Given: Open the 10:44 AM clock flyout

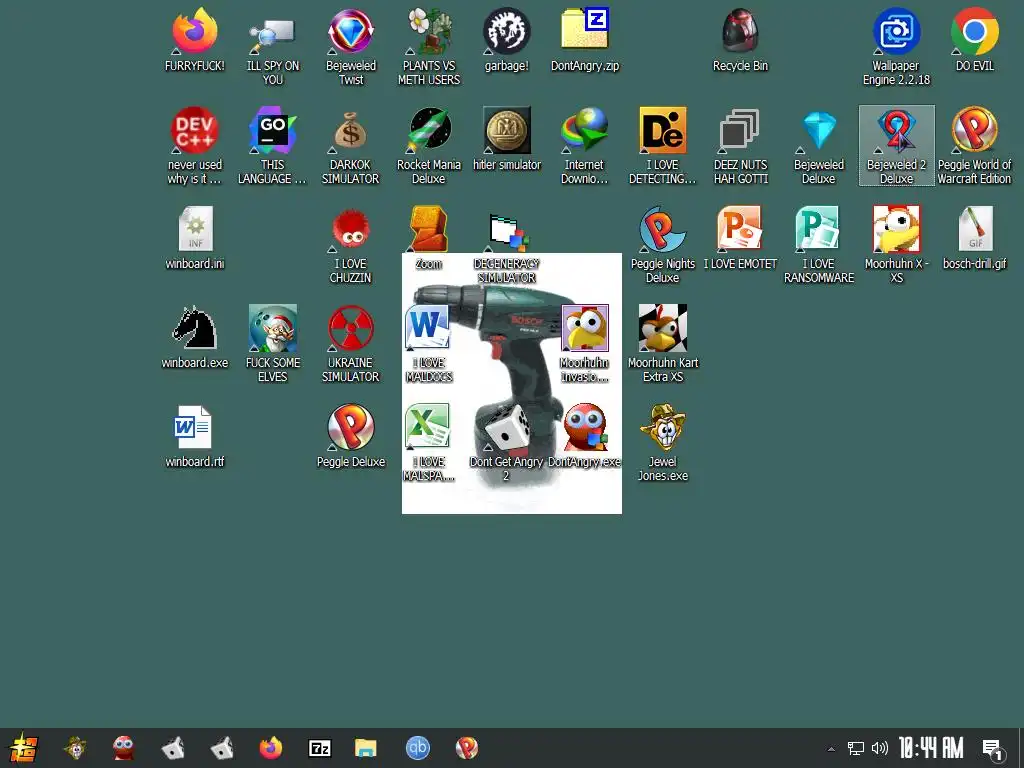Looking at the screenshot, I should pos(931,748).
